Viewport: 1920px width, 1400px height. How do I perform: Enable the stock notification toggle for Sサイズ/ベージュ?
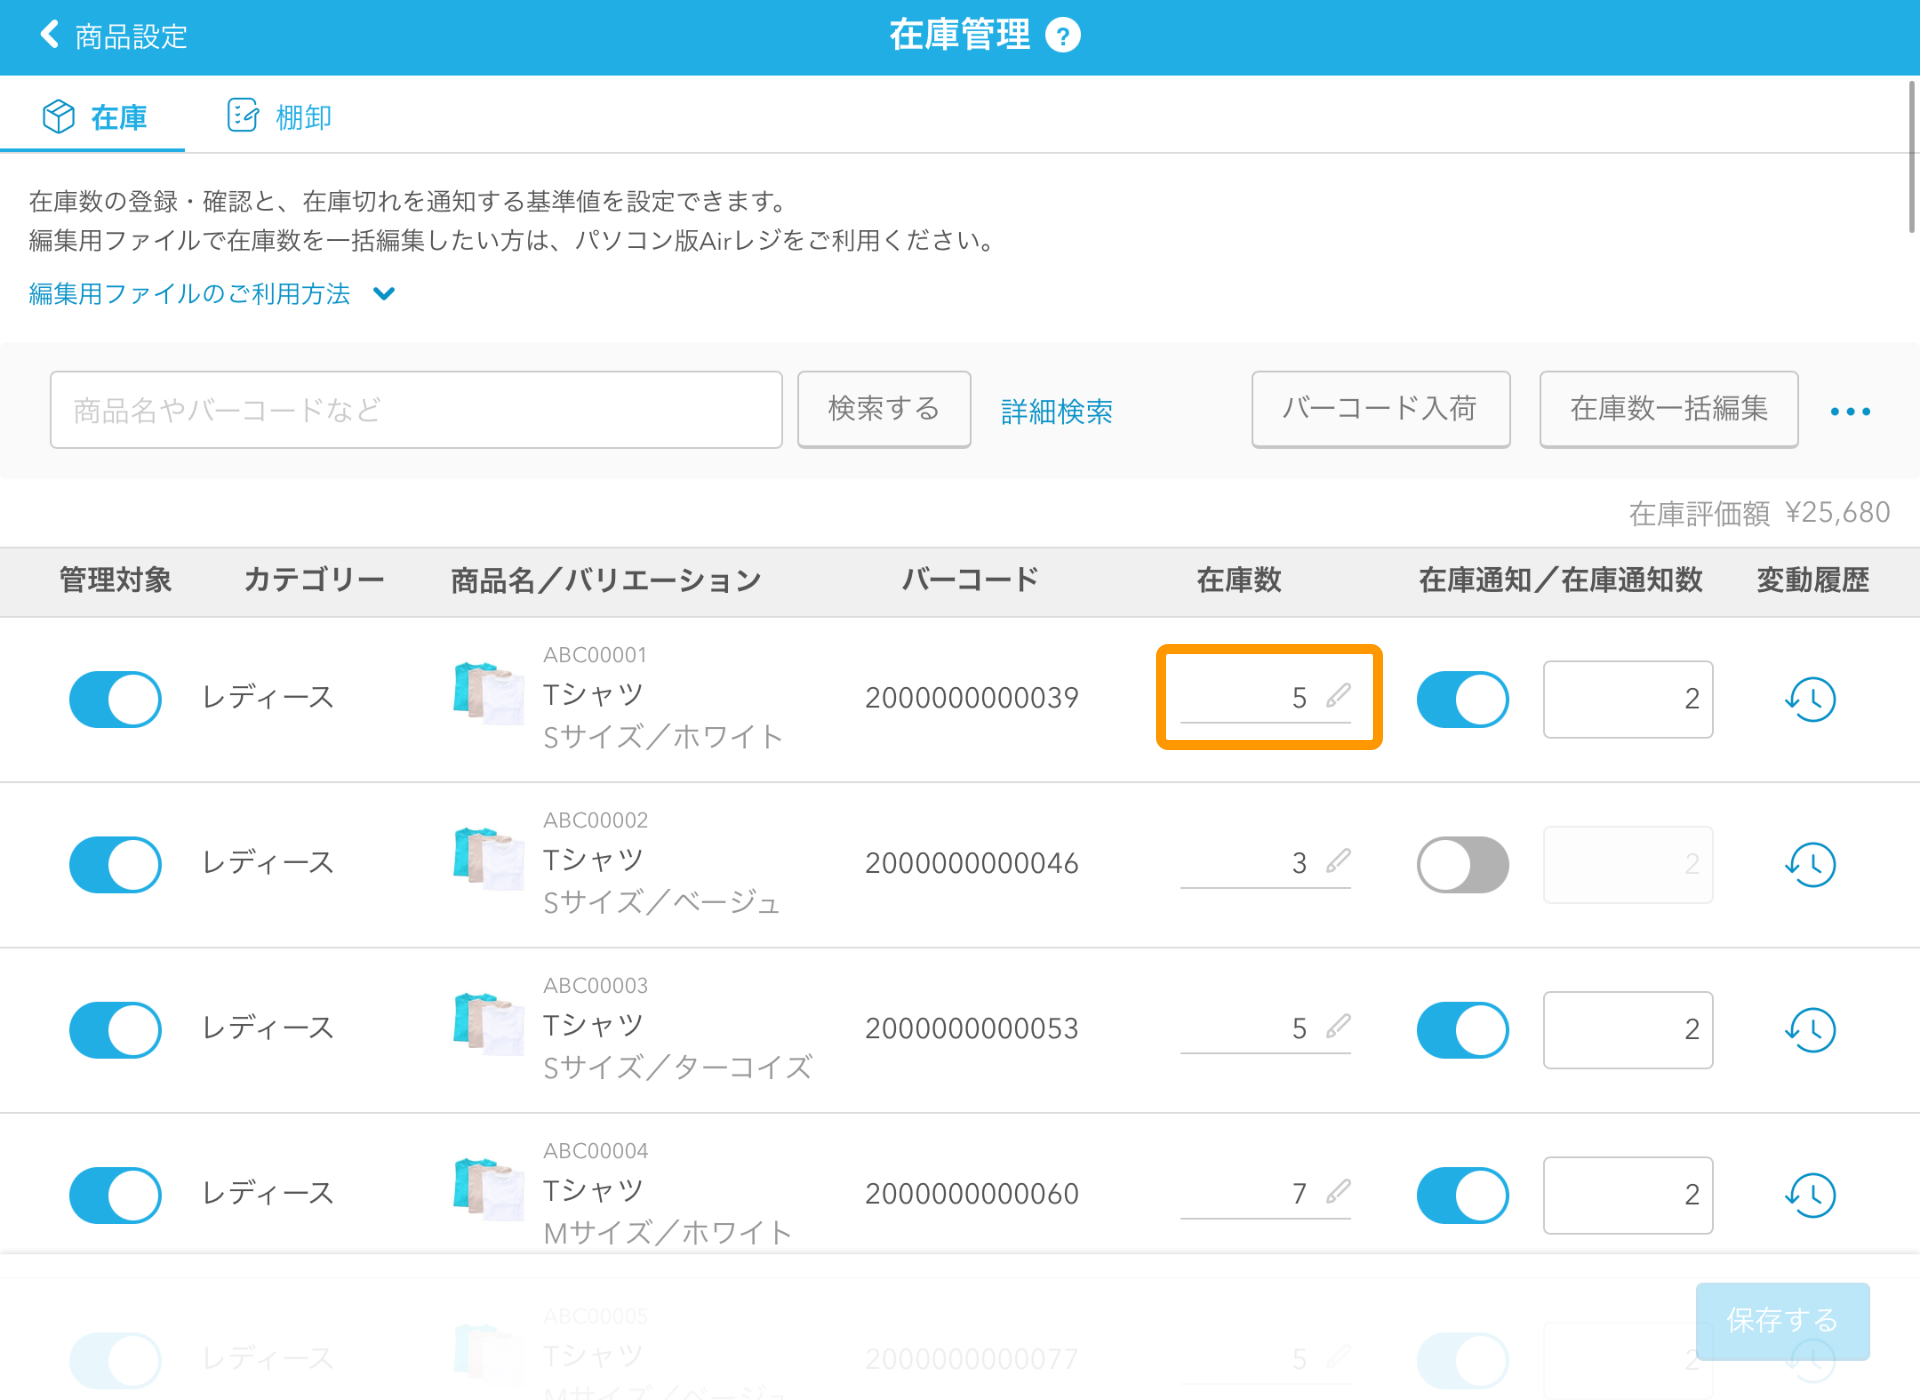[1463, 864]
